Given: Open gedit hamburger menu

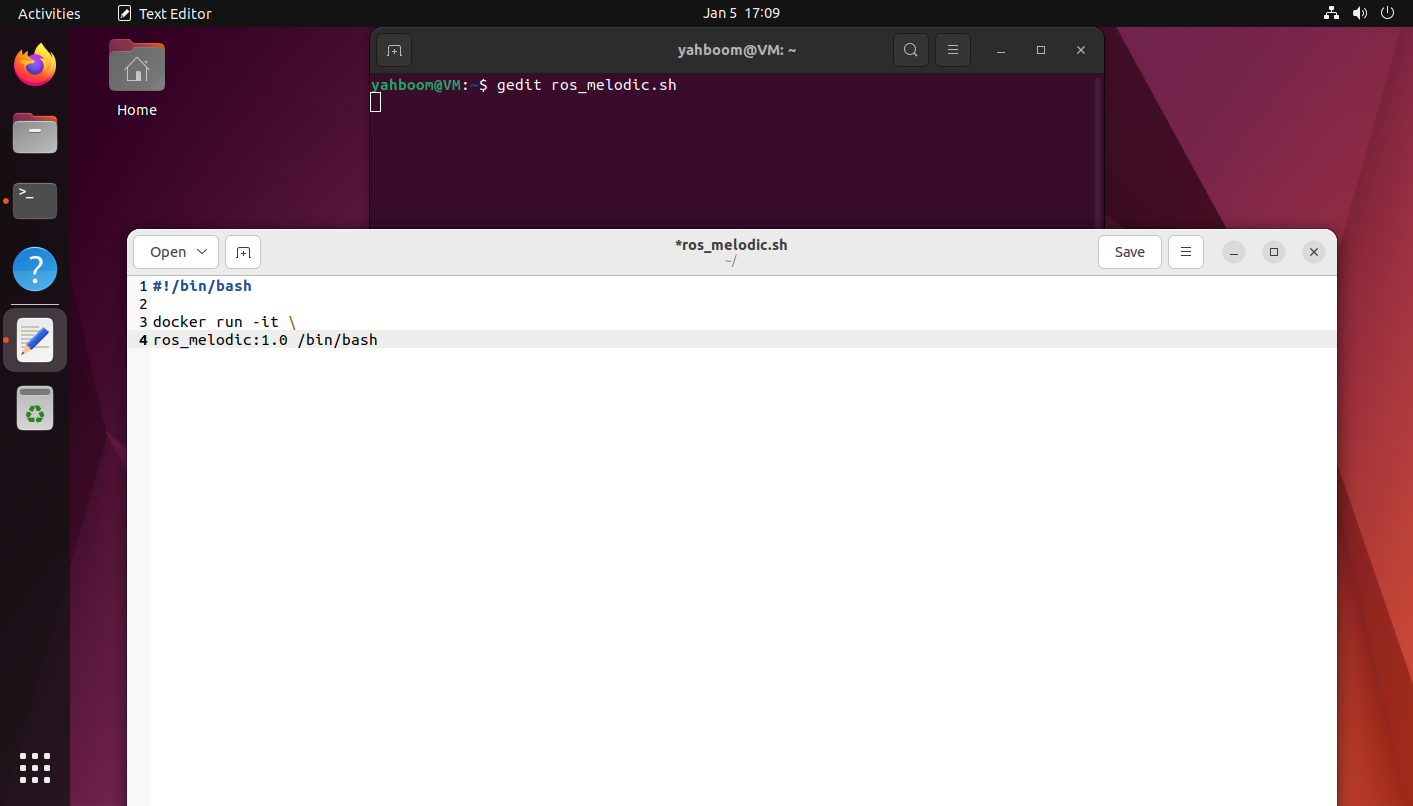Looking at the screenshot, I should tap(1186, 252).
